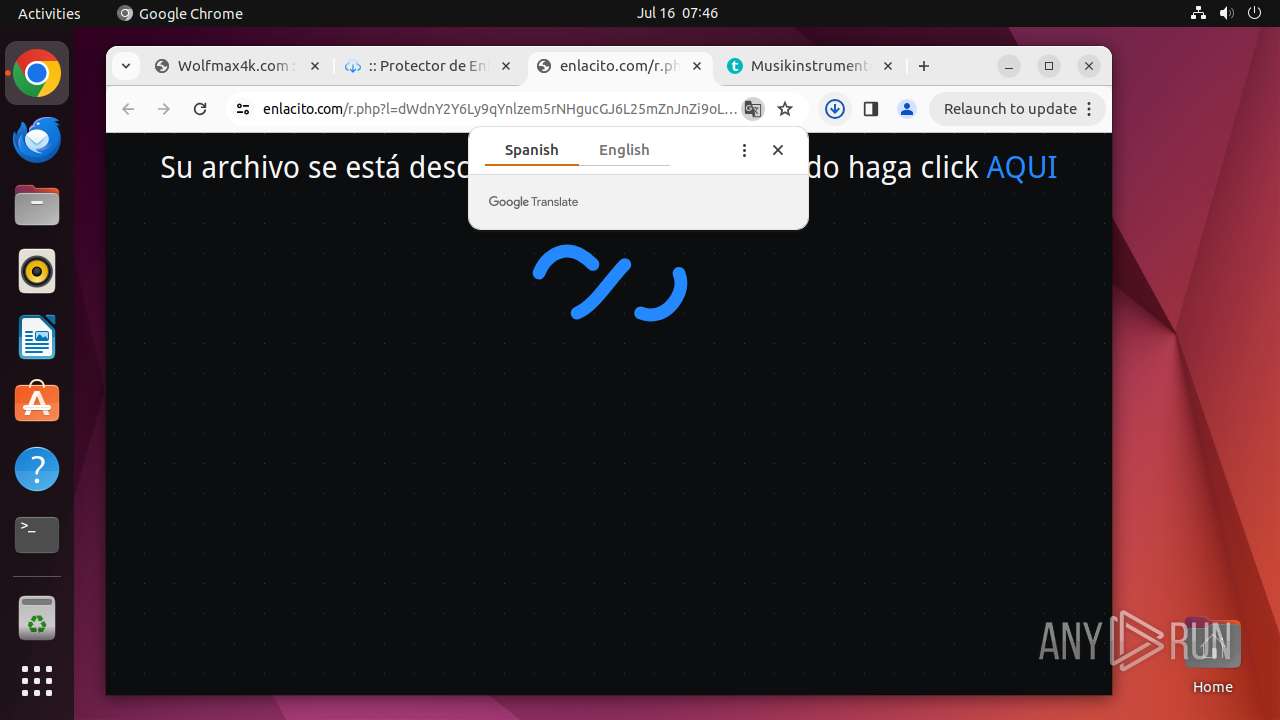Open the Google Chrome app menu in top bar
1280x720 pixels.
[x=180, y=13]
